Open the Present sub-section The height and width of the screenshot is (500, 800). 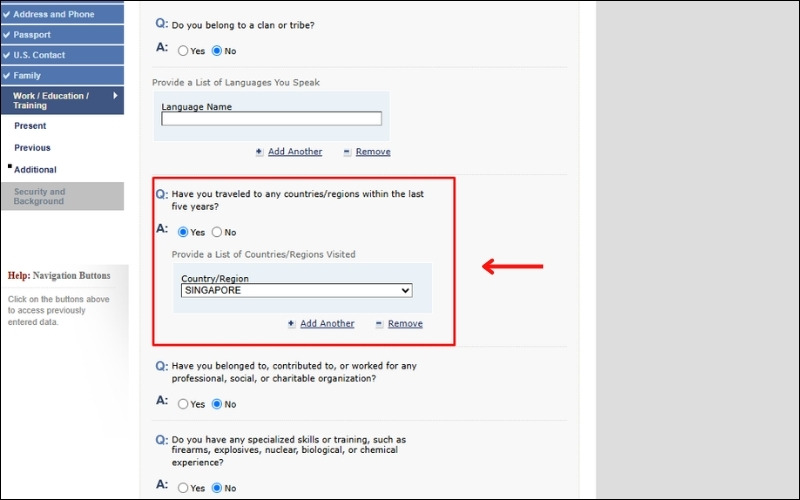[30, 126]
